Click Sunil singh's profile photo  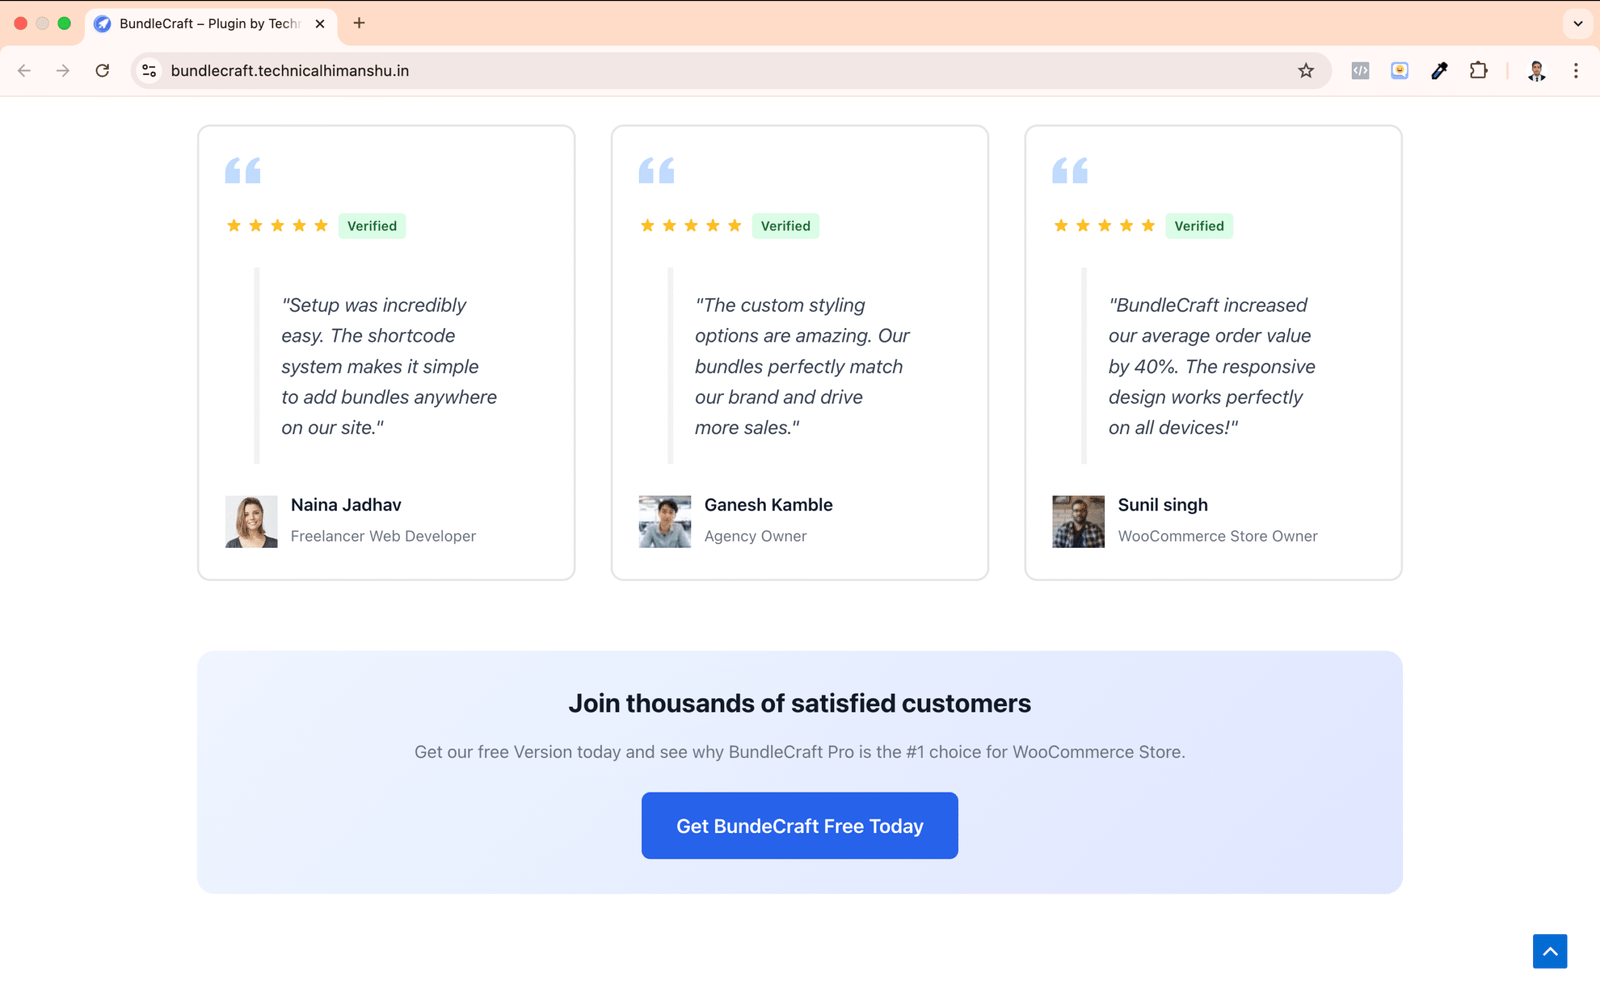point(1078,521)
